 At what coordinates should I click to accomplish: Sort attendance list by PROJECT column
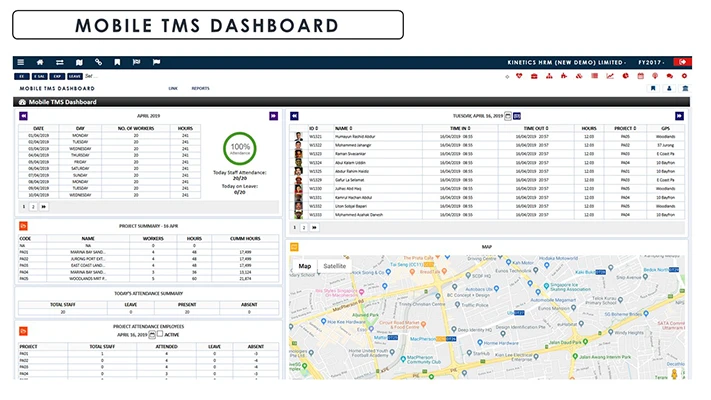click(x=625, y=128)
